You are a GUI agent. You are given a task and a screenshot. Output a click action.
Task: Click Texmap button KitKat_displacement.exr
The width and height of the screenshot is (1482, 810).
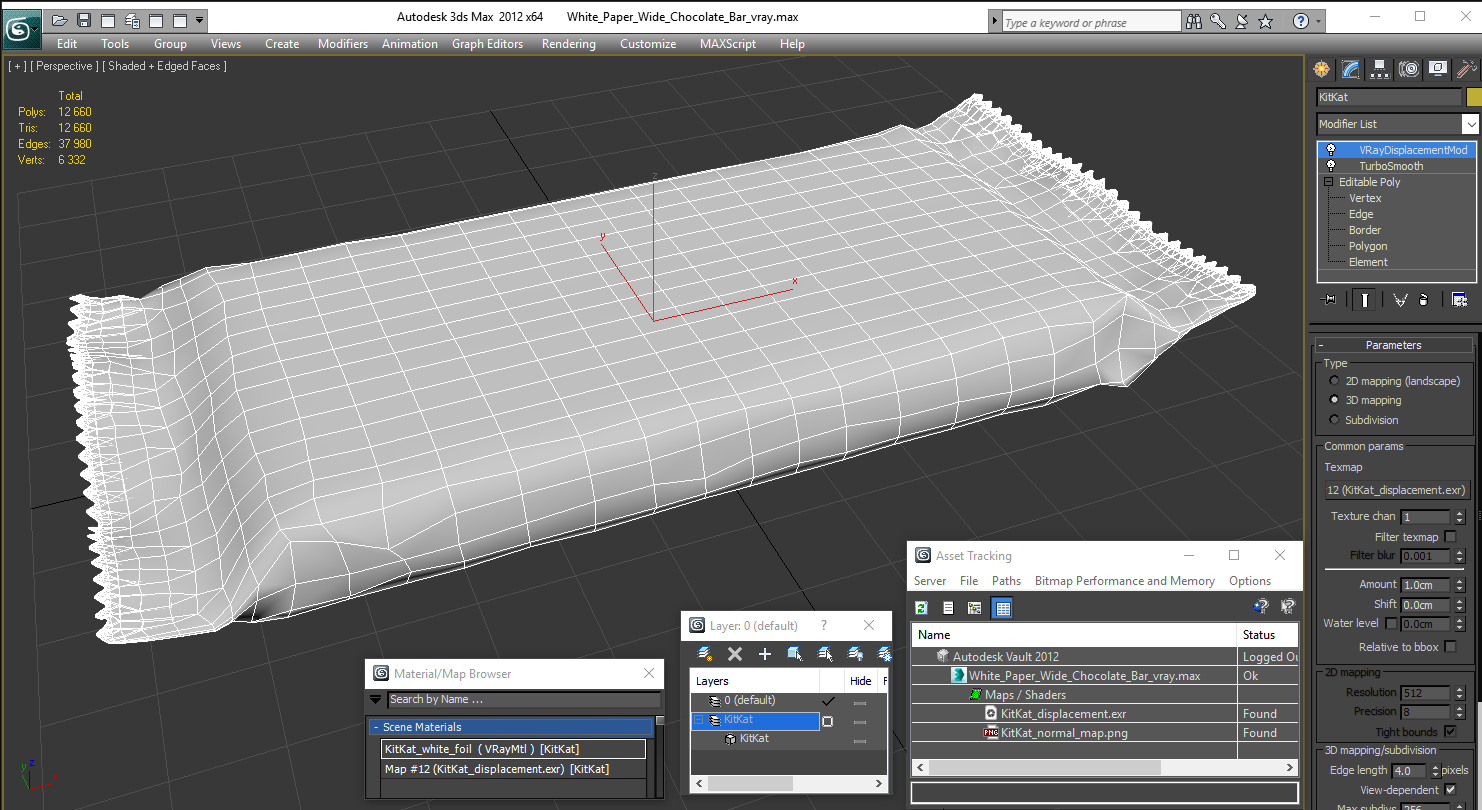click(x=1397, y=490)
